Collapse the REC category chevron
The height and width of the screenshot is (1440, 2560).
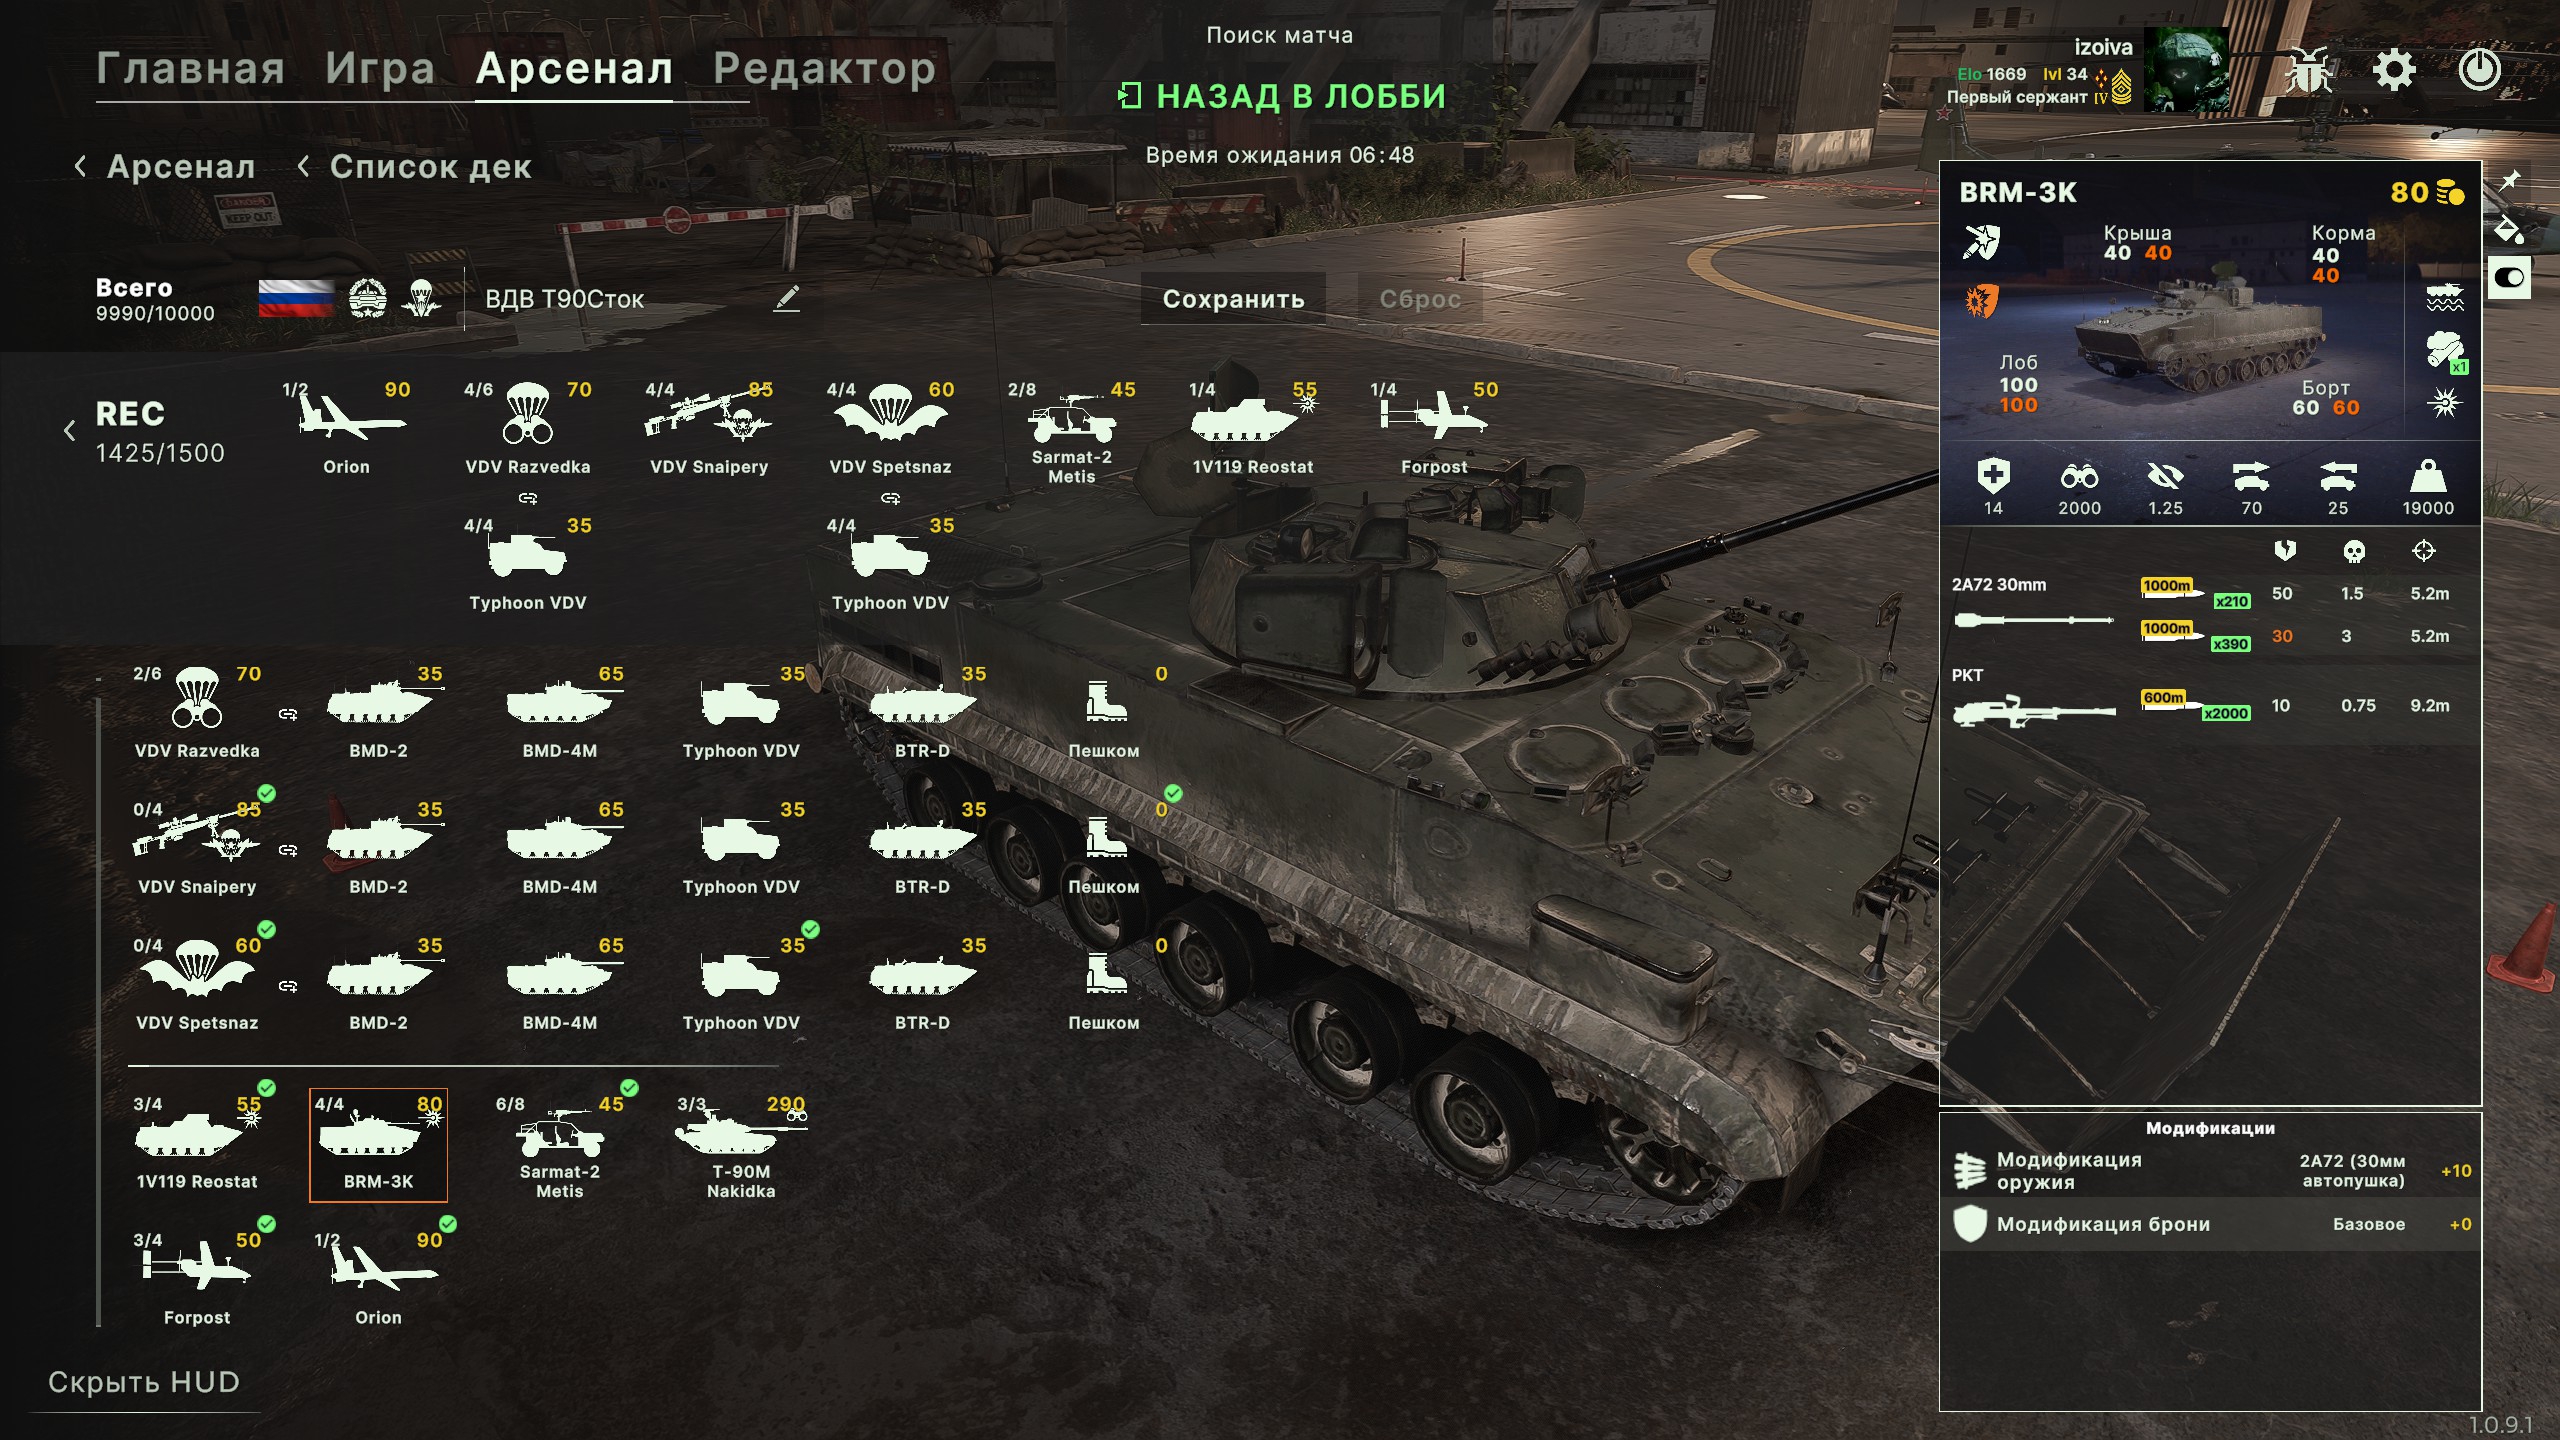(69, 431)
